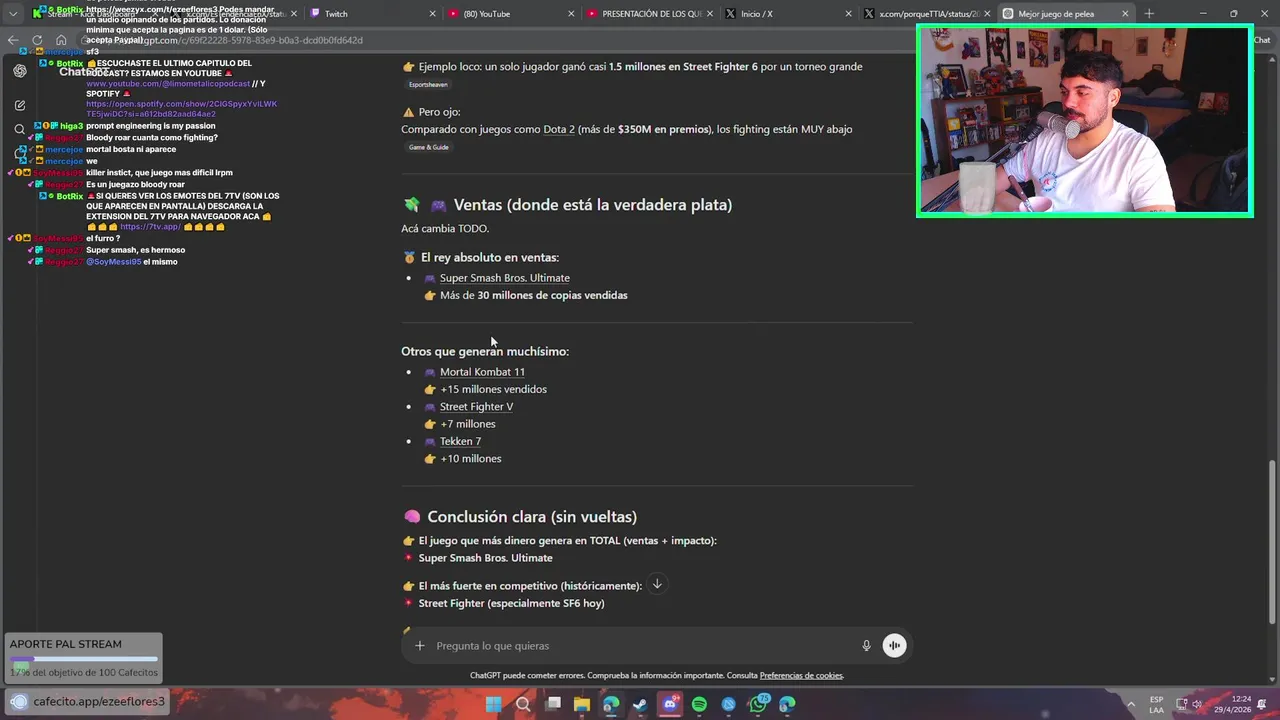Open the ChatGPT sidebar logo icon
The image size is (1280, 720).
(x=20, y=71)
